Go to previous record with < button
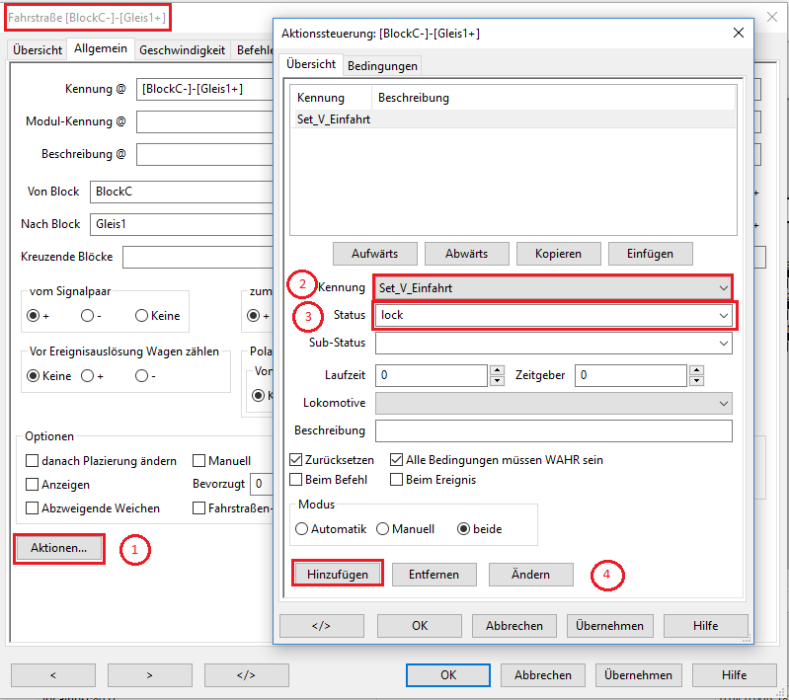 coord(52,674)
